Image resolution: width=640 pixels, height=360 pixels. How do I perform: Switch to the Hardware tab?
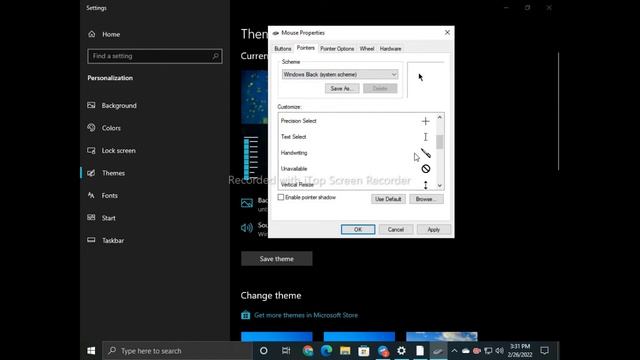click(390, 49)
